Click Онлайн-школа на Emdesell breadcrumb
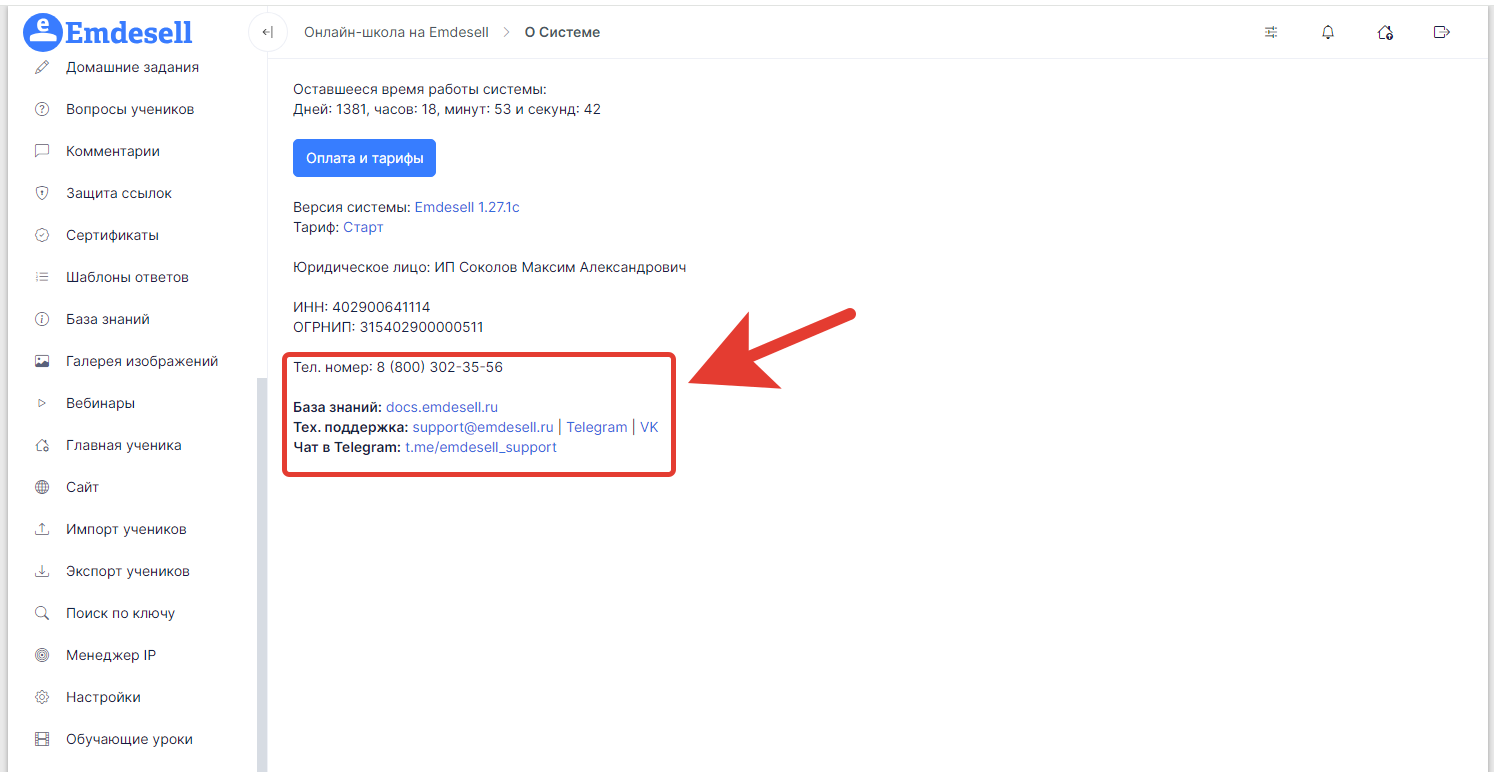The width and height of the screenshot is (1494, 772). [x=396, y=32]
